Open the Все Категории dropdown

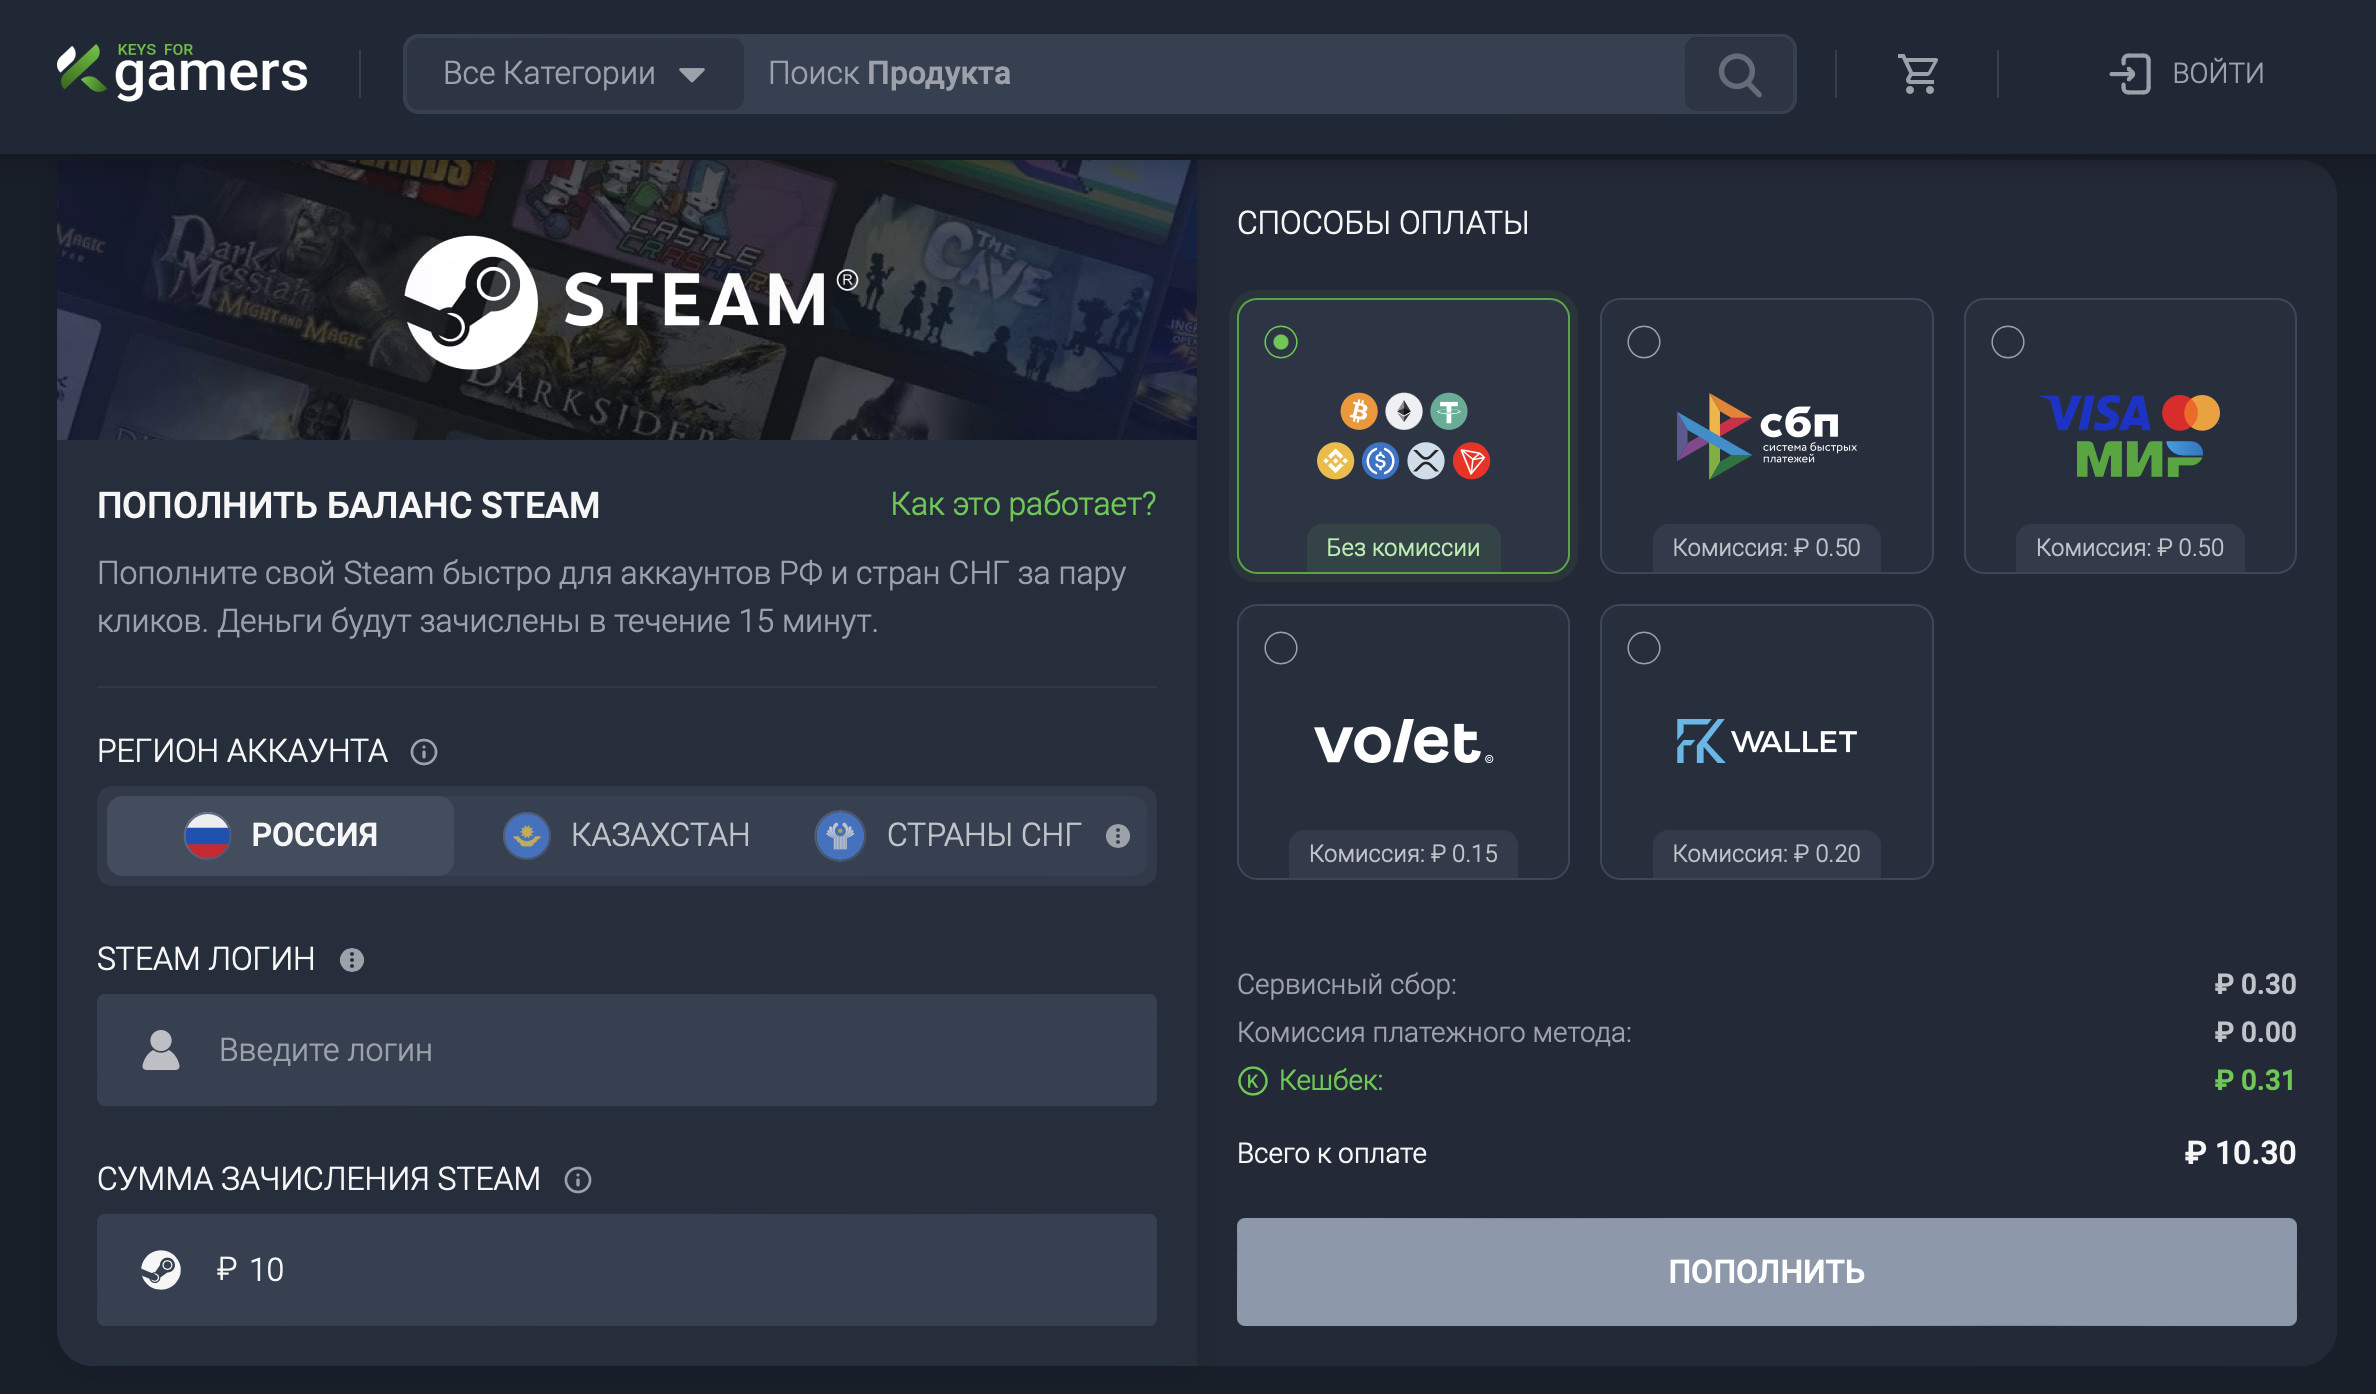click(x=574, y=74)
